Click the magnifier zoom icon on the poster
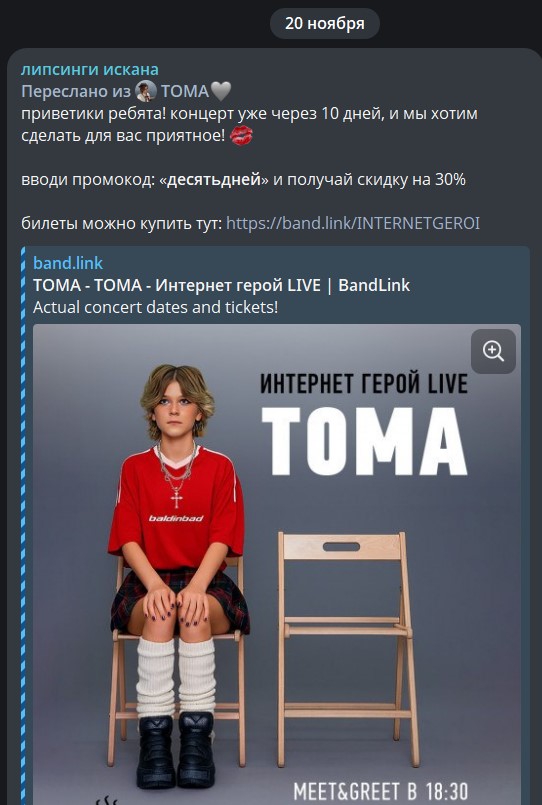The image size is (542, 805). pos(493,351)
